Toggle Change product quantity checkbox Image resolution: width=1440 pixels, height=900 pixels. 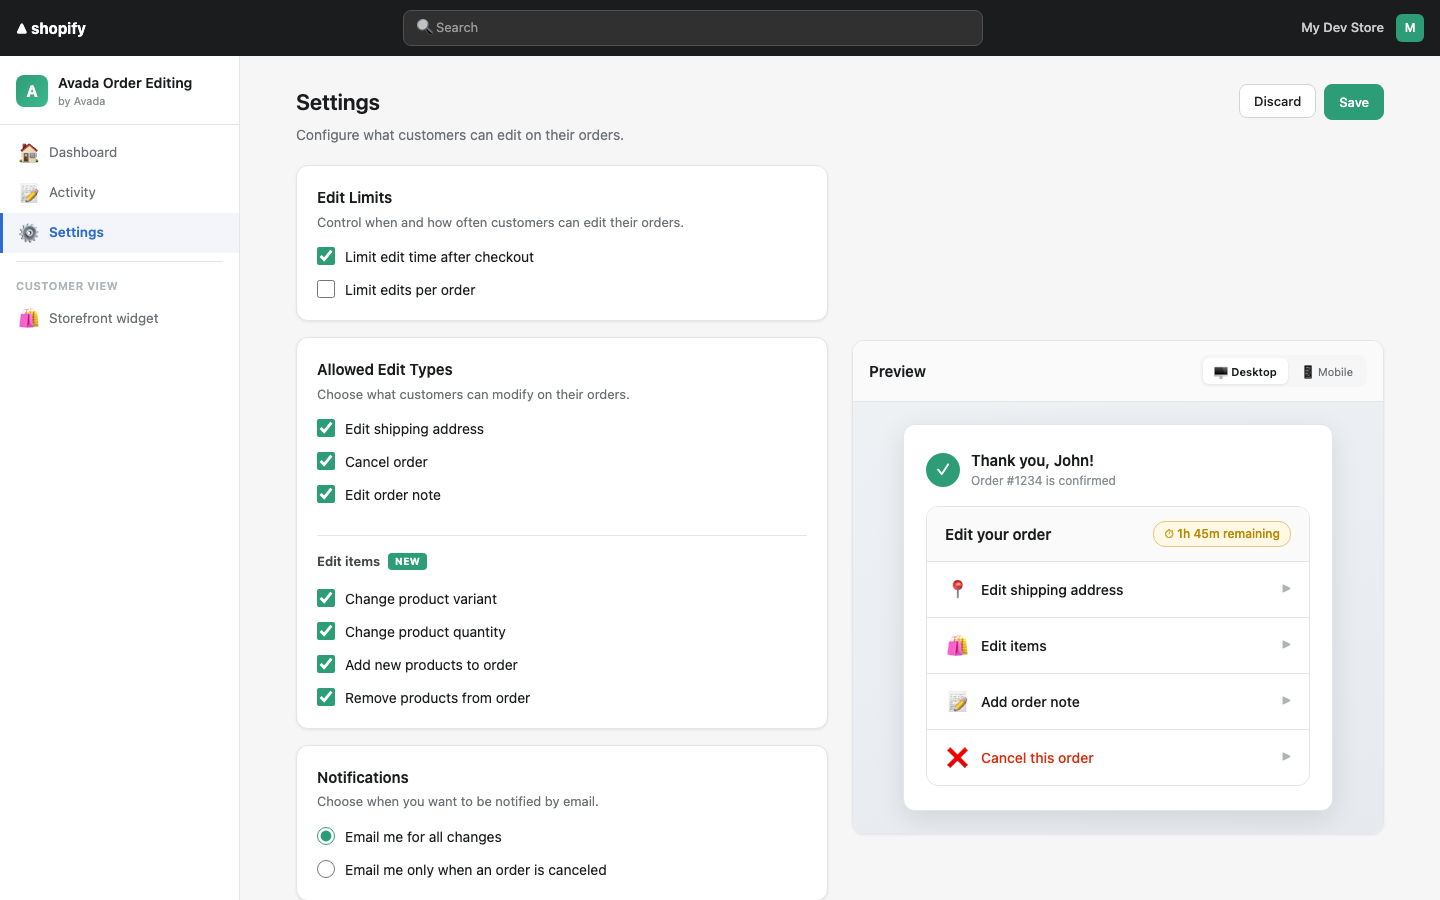326,631
